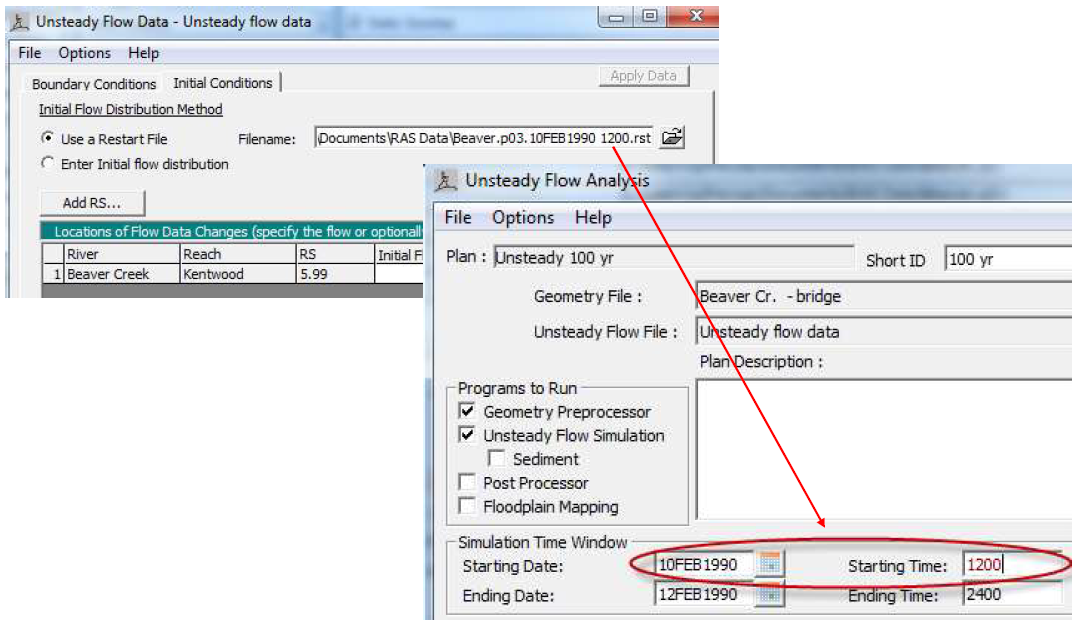Image resolution: width=1076 pixels, height=620 pixels.
Task: Toggle the Unsteady Flow Simulation checkbox
Action: (x=467, y=436)
